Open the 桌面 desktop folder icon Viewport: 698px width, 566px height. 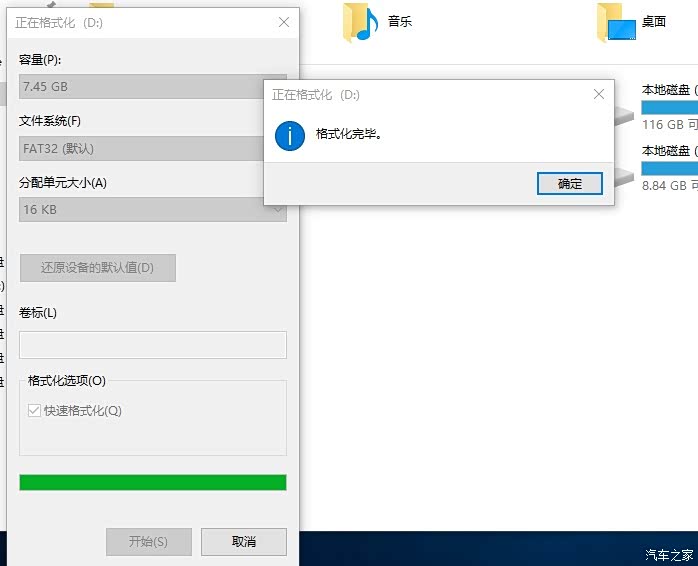pos(616,22)
